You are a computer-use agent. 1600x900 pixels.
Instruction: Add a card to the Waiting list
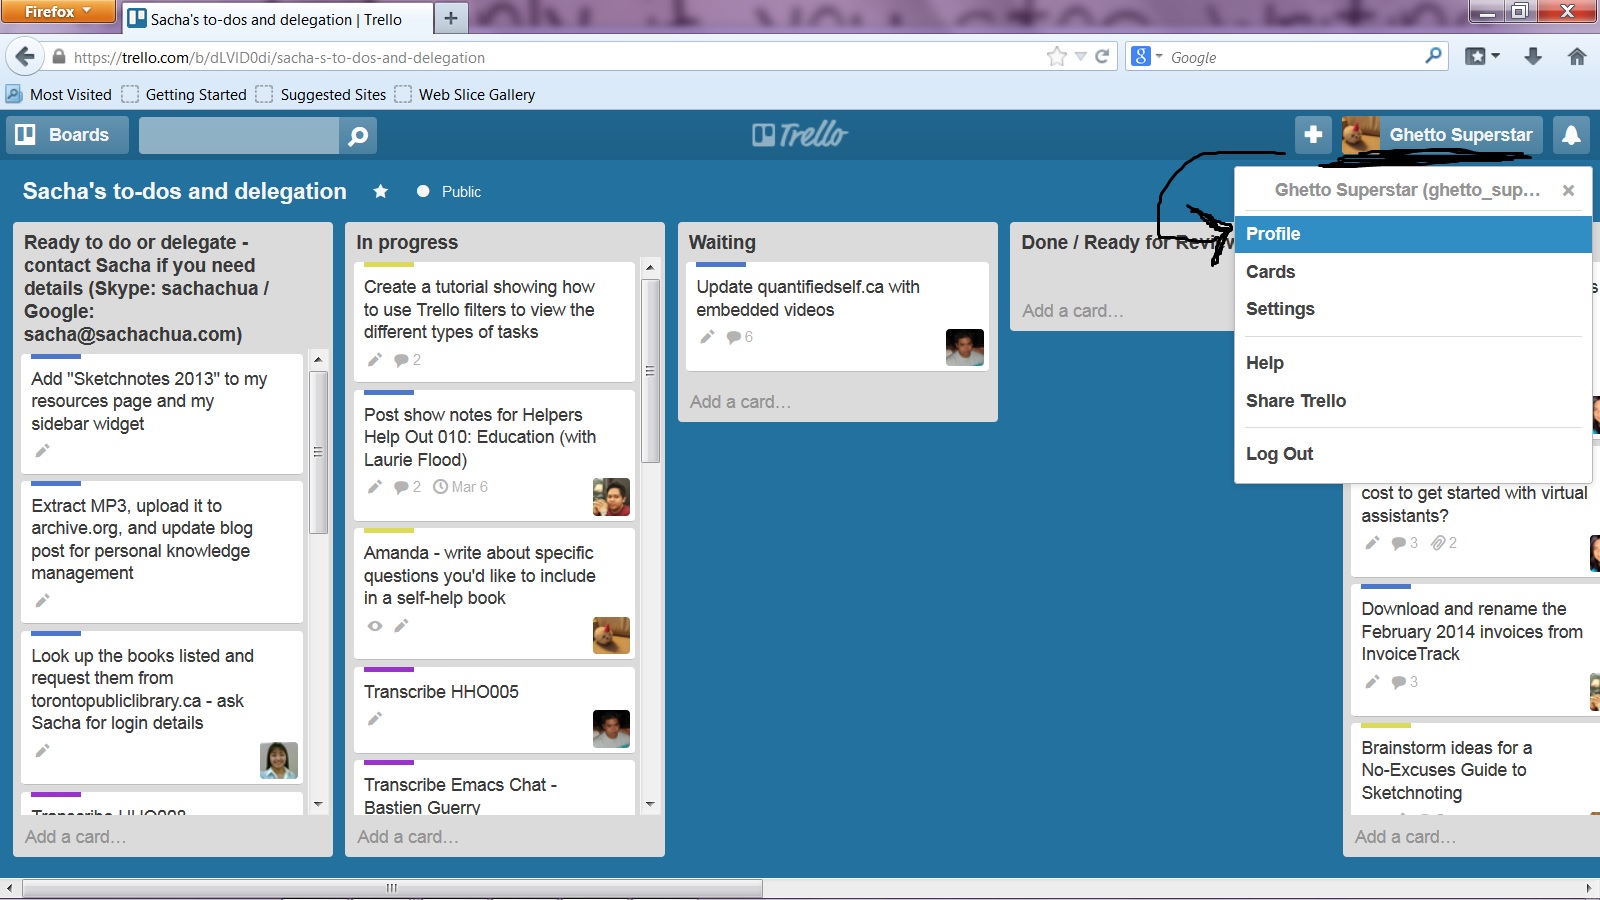pyautogui.click(x=740, y=402)
